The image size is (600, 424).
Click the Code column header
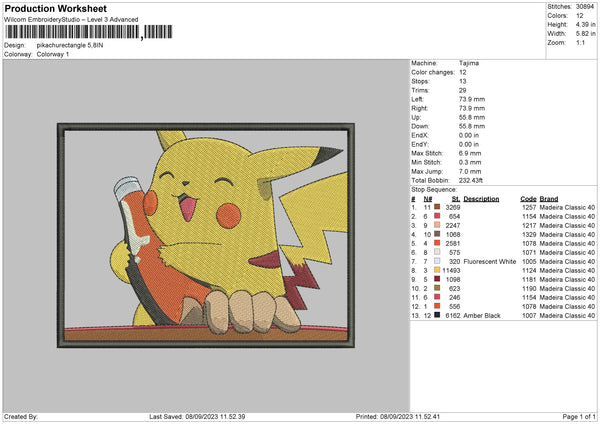[x=528, y=199]
